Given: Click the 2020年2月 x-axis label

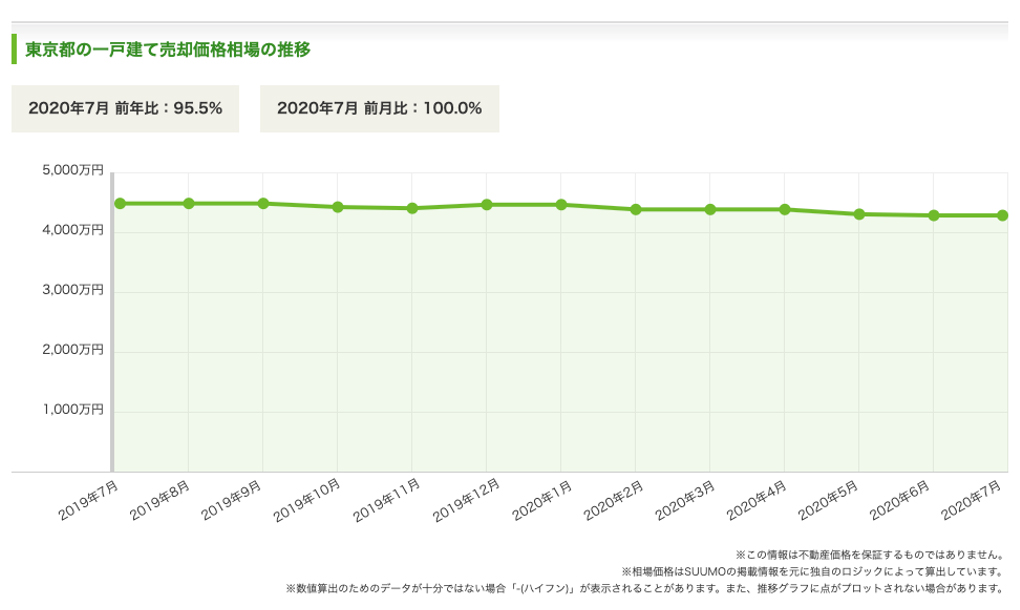Looking at the screenshot, I should point(614,501).
